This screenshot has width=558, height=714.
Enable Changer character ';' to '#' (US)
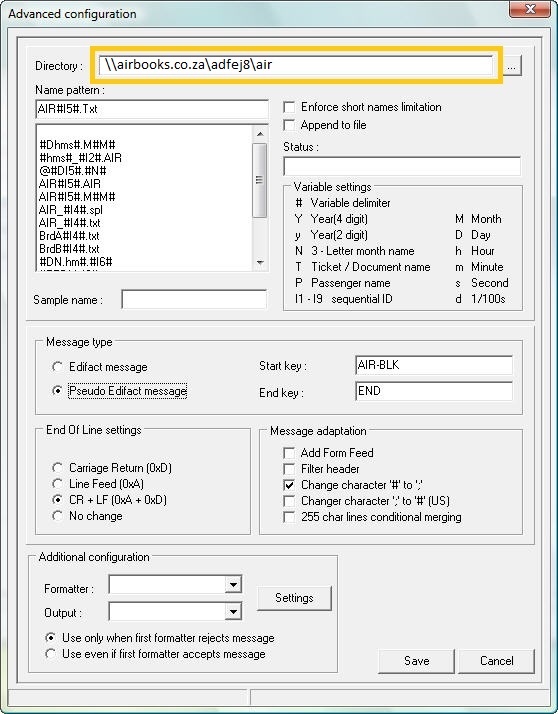coord(289,501)
